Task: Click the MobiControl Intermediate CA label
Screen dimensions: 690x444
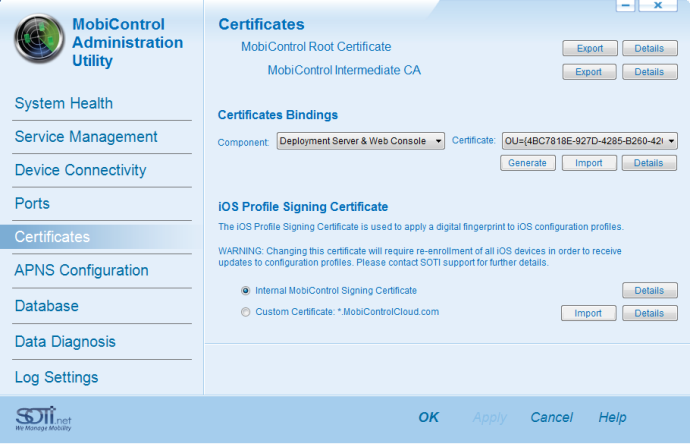Action: (344, 70)
